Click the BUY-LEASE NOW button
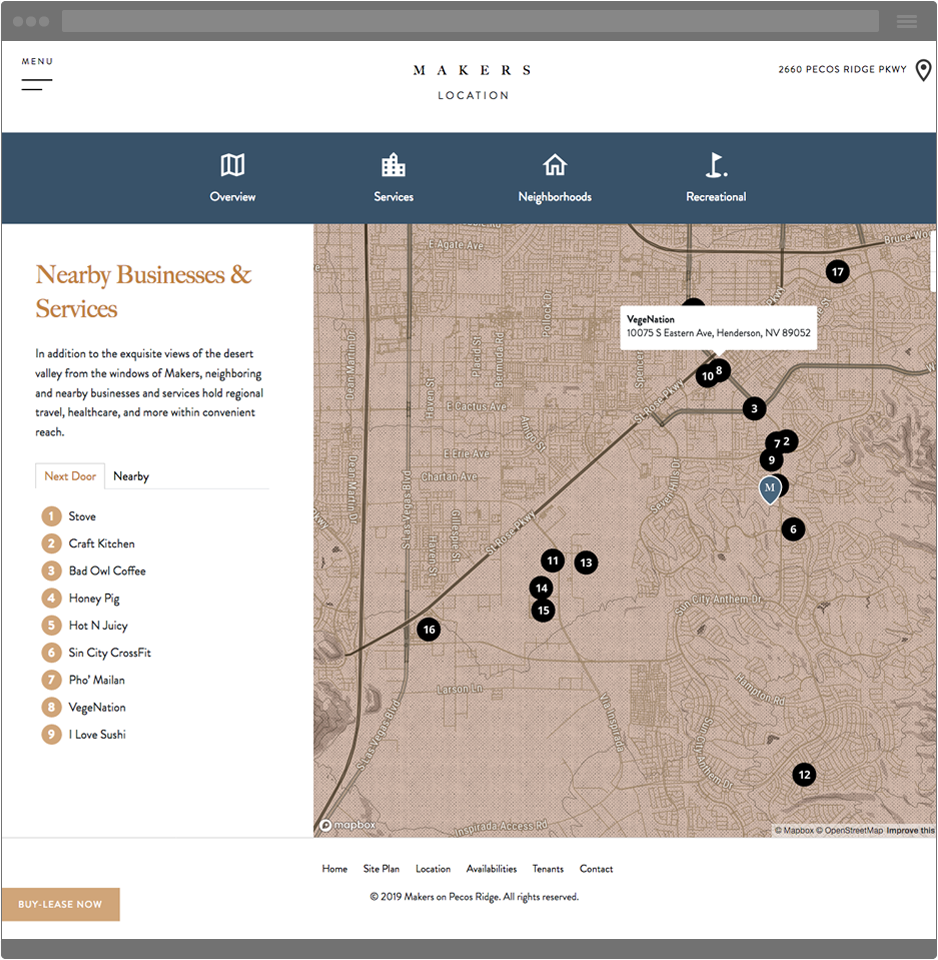Image resolution: width=938 pixels, height=960 pixels. [60, 904]
